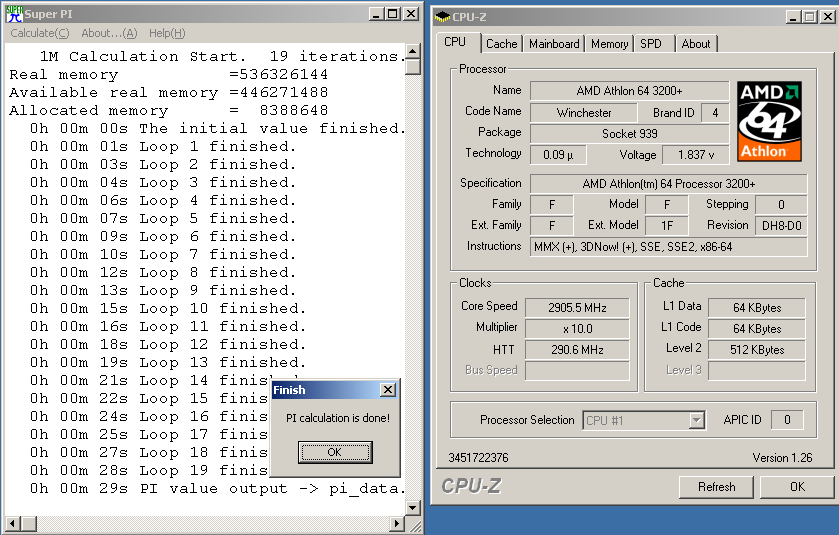This screenshot has height=535, width=839.
Task: Click the APIC ID value 0
Action: coord(787,420)
